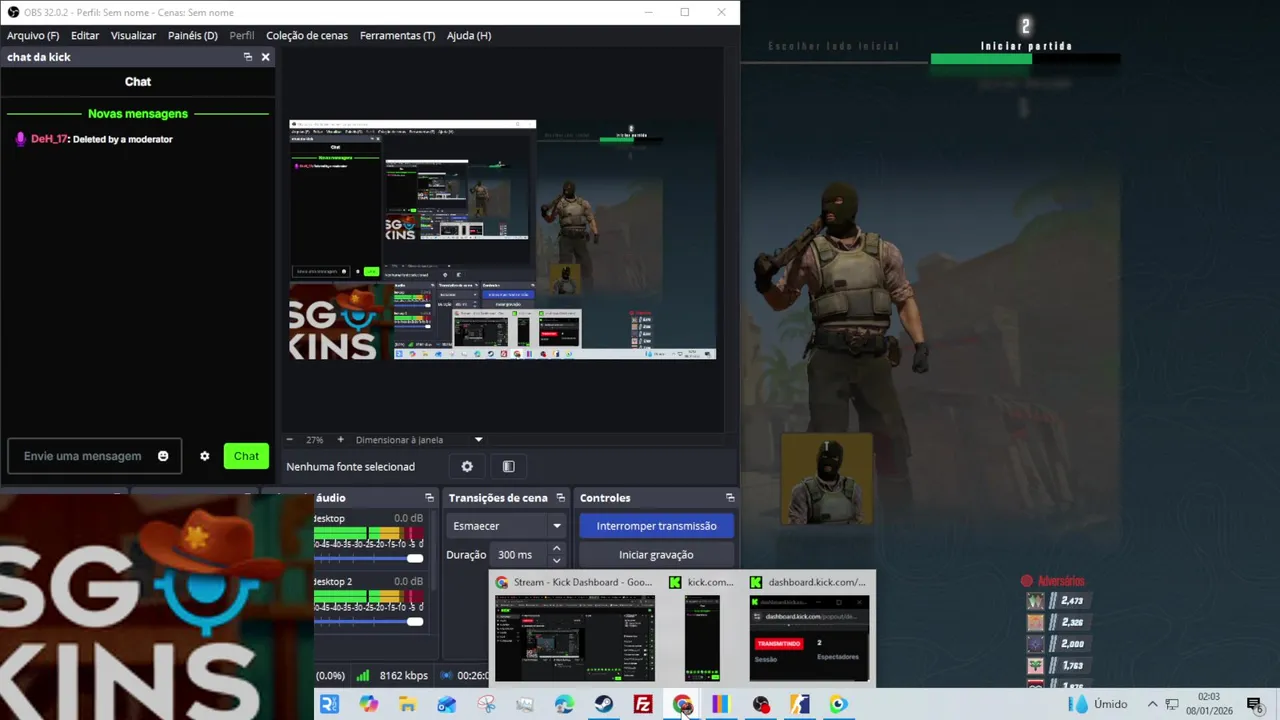This screenshot has width=1280, height=720.
Task: Show hidden system tray icons
Action: [x=1152, y=704]
